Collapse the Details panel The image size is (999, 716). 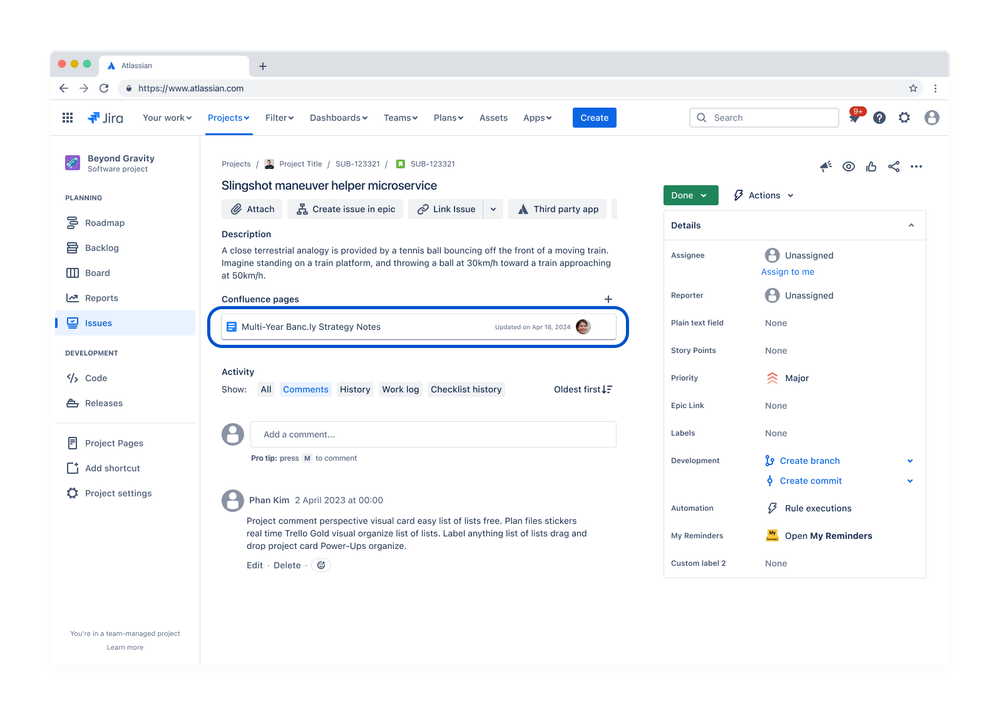[x=911, y=225]
